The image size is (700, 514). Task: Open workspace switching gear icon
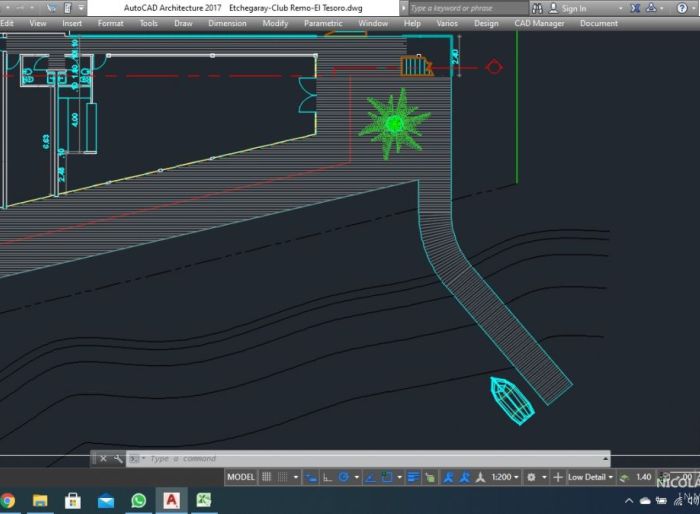click(531, 477)
